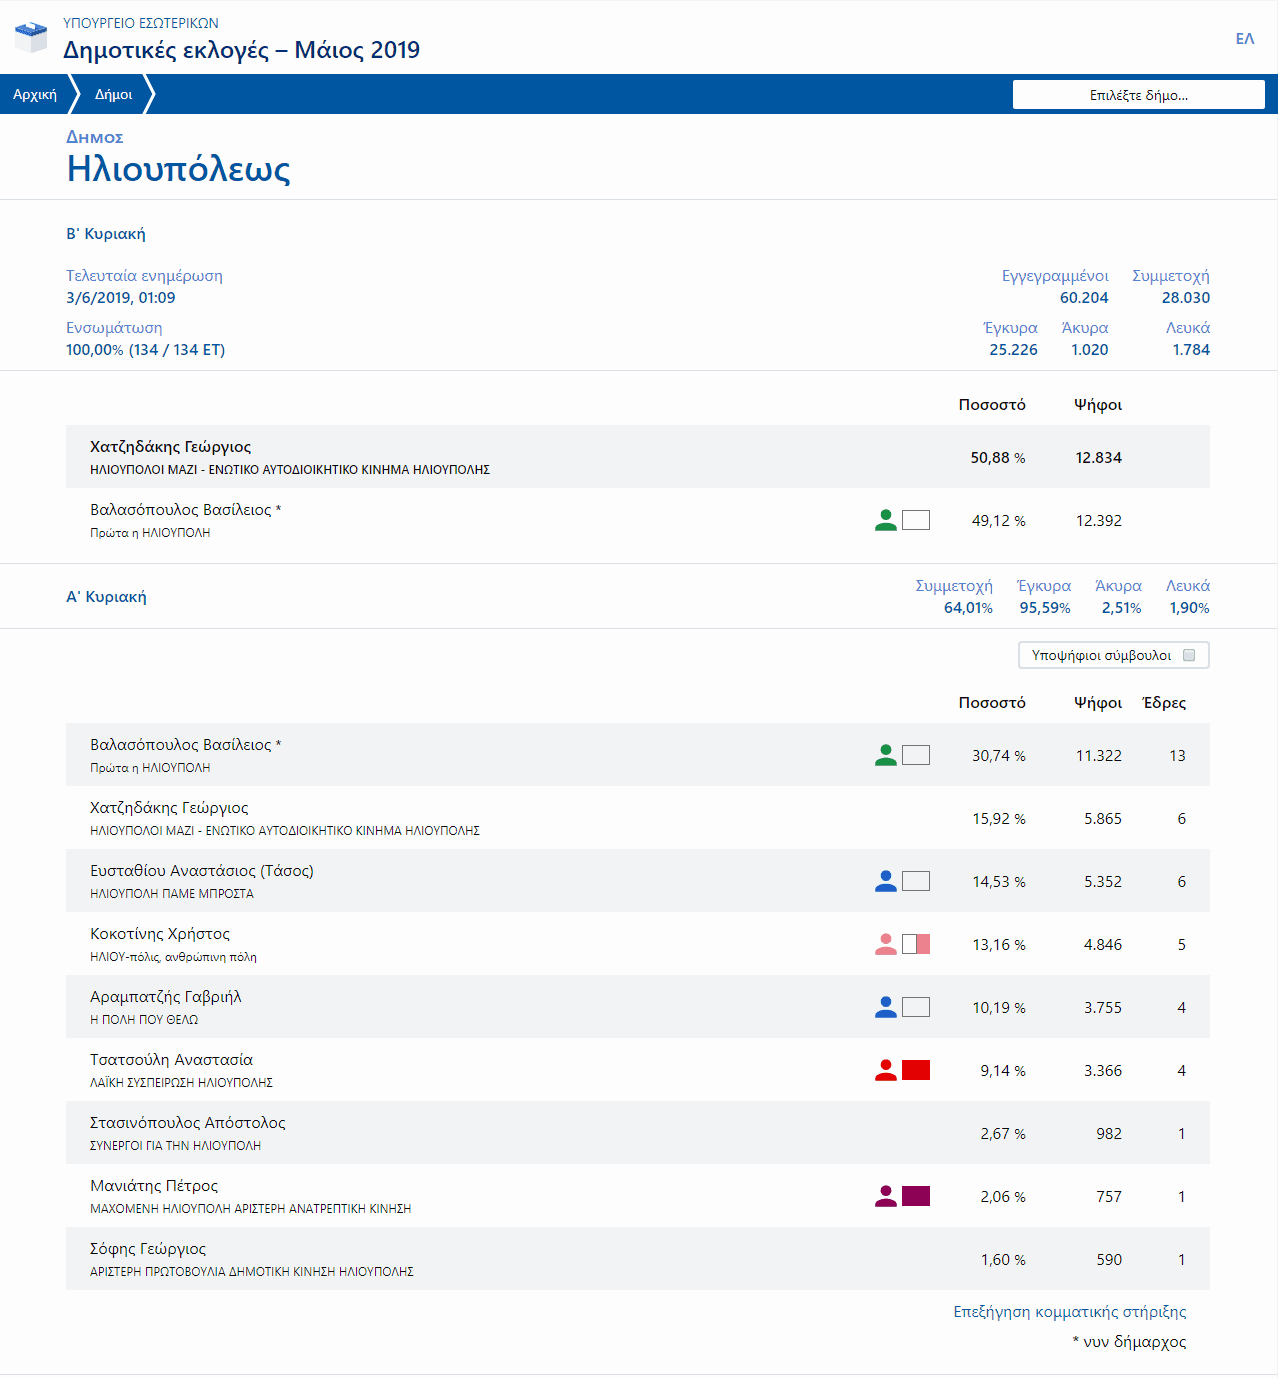
Task: Go to Αρχική in breadcrumb
Action: (x=35, y=95)
